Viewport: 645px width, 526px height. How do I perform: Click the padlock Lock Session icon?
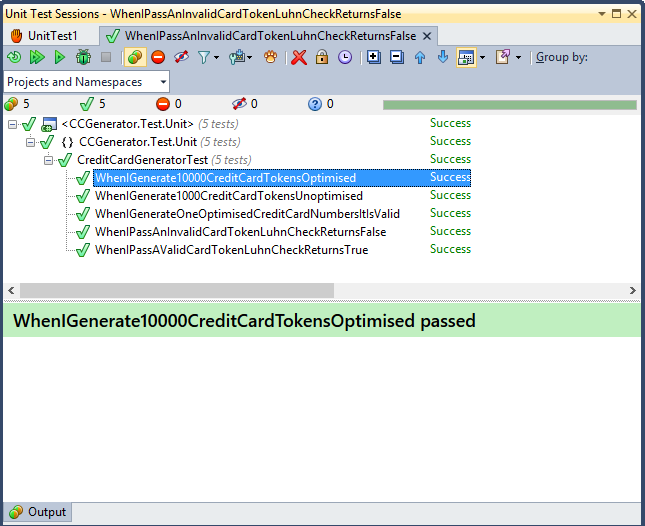click(322, 58)
